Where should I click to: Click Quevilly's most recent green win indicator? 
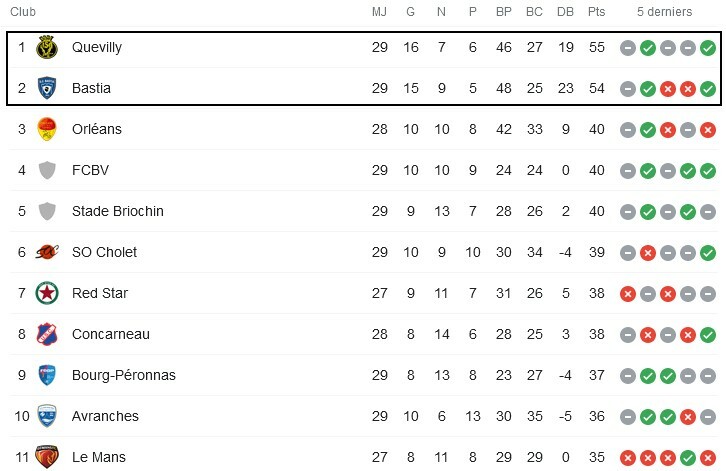pos(708,47)
